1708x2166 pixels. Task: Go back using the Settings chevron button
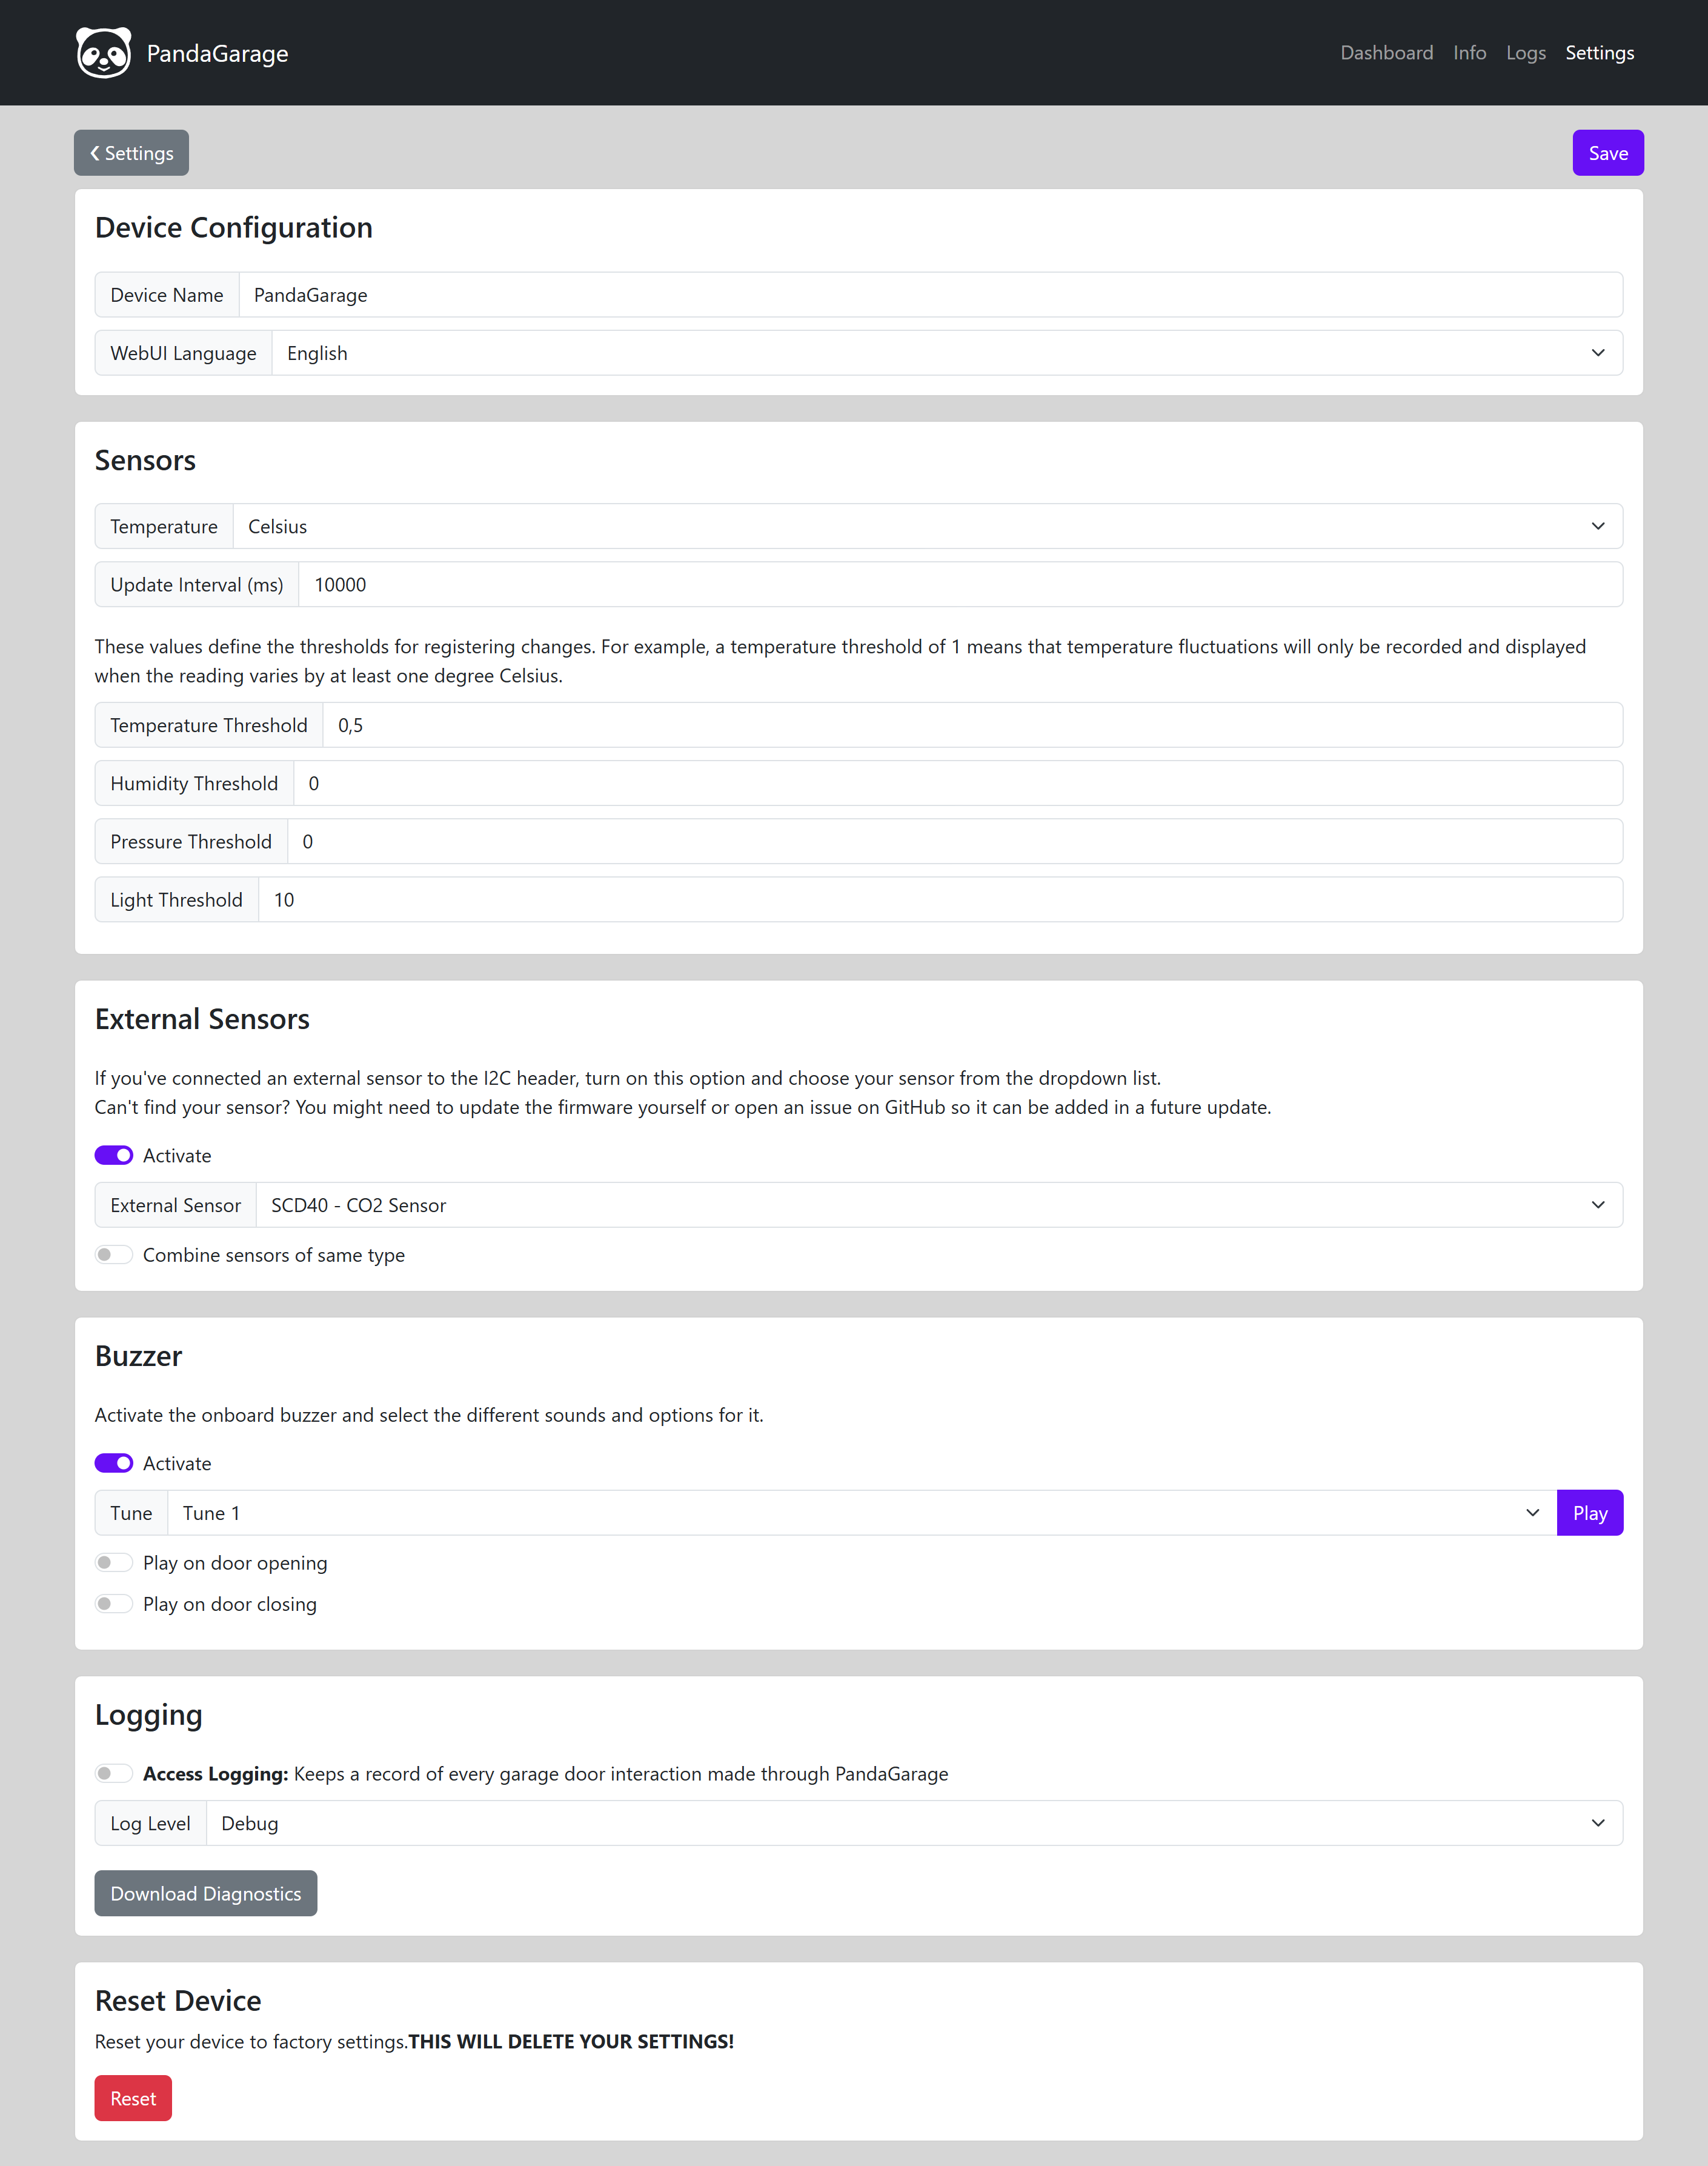click(x=131, y=153)
